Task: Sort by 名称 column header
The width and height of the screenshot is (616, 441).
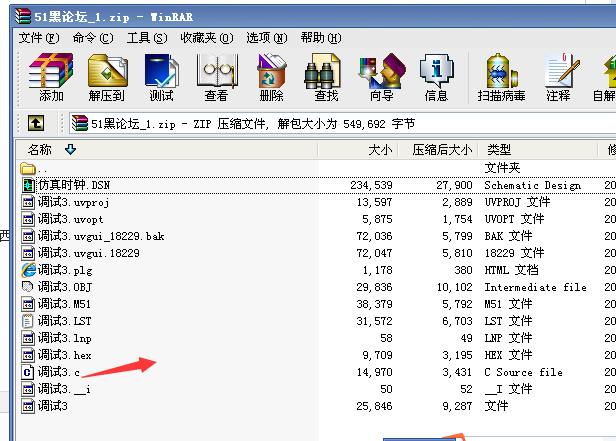Action: coord(167,149)
